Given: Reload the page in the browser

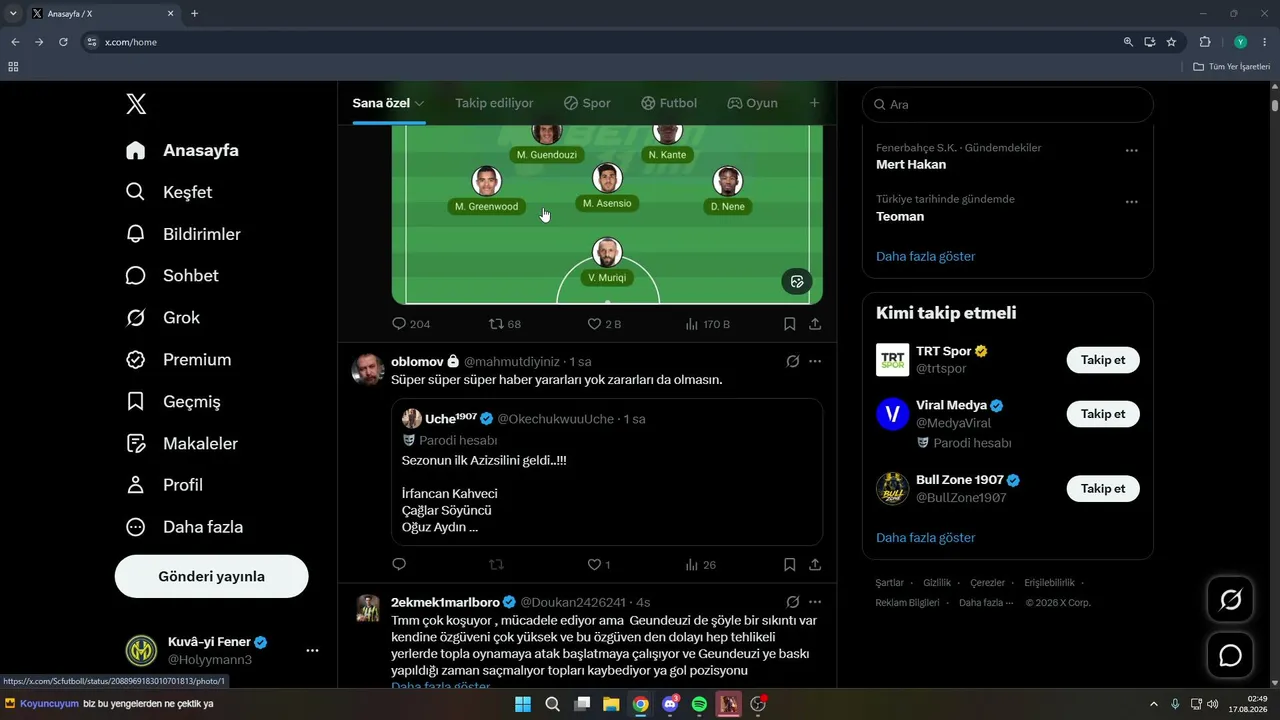Looking at the screenshot, I should point(63,42).
